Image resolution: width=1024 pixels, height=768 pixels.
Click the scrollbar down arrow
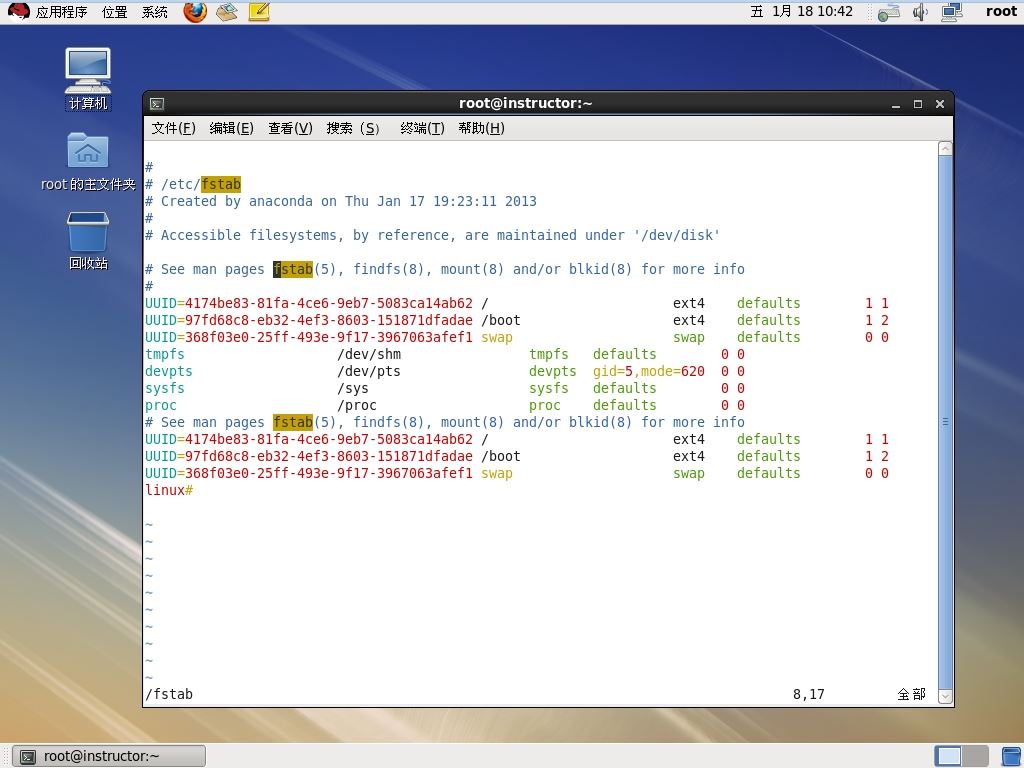[x=945, y=696]
